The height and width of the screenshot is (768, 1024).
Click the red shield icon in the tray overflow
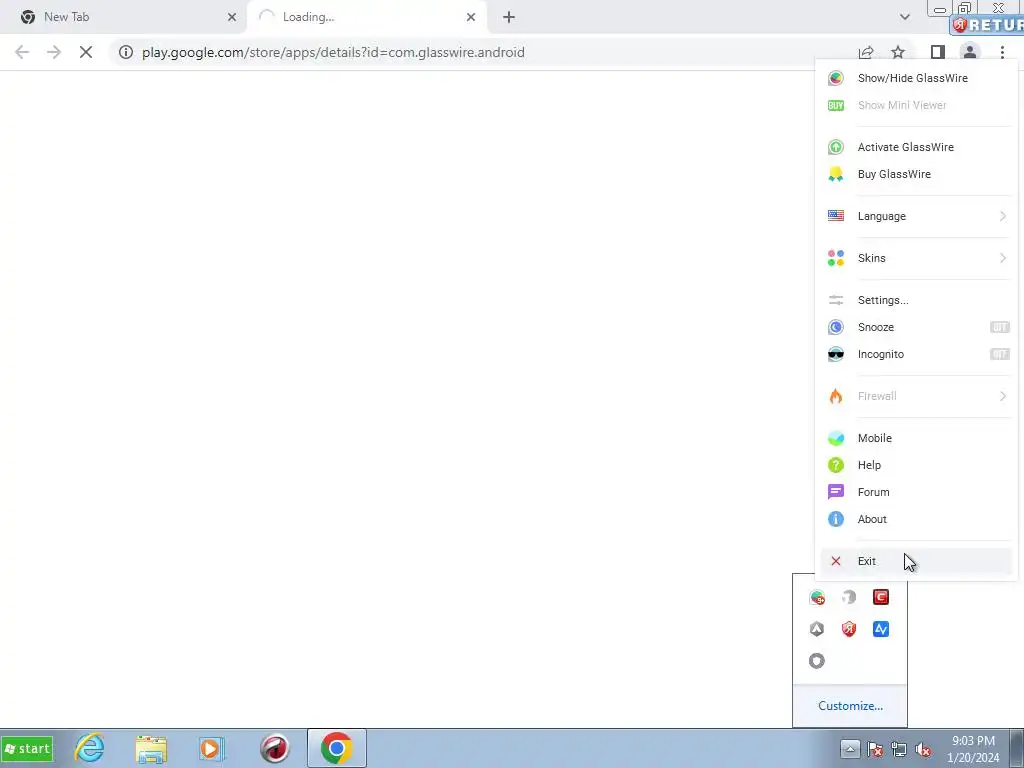click(x=848, y=629)
